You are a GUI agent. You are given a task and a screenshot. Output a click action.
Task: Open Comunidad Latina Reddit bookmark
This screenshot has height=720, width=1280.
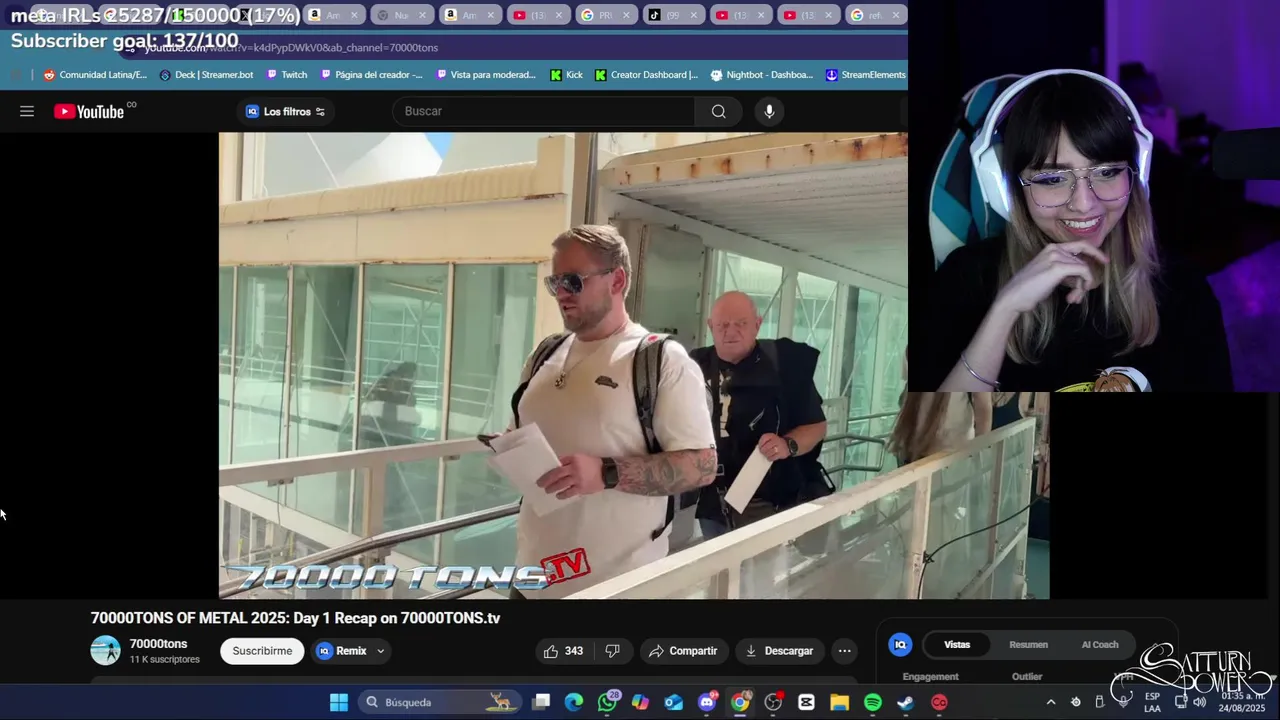tap(95, 74)
